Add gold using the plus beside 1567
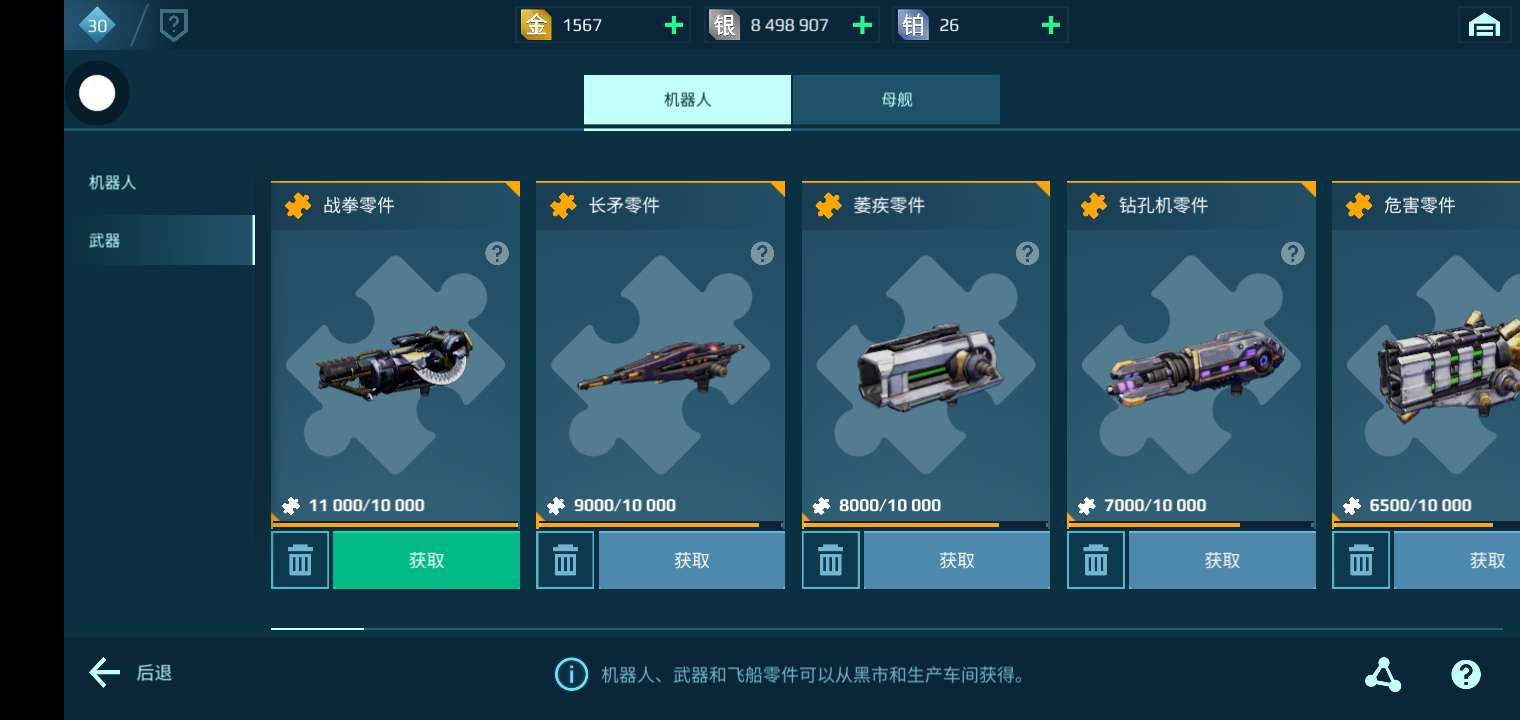This screenshot has width=1520, height=720. [x=674, y=25]
